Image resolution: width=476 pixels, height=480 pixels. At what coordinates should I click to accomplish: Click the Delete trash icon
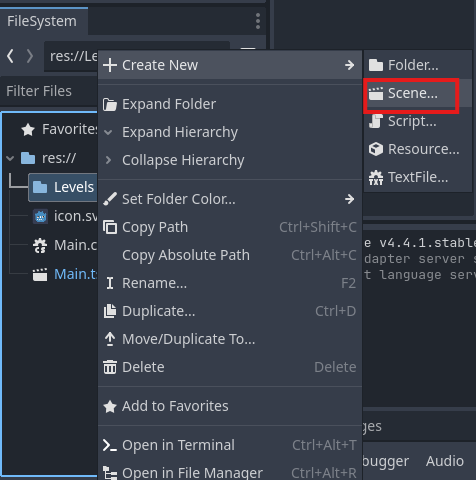point(110,367)
